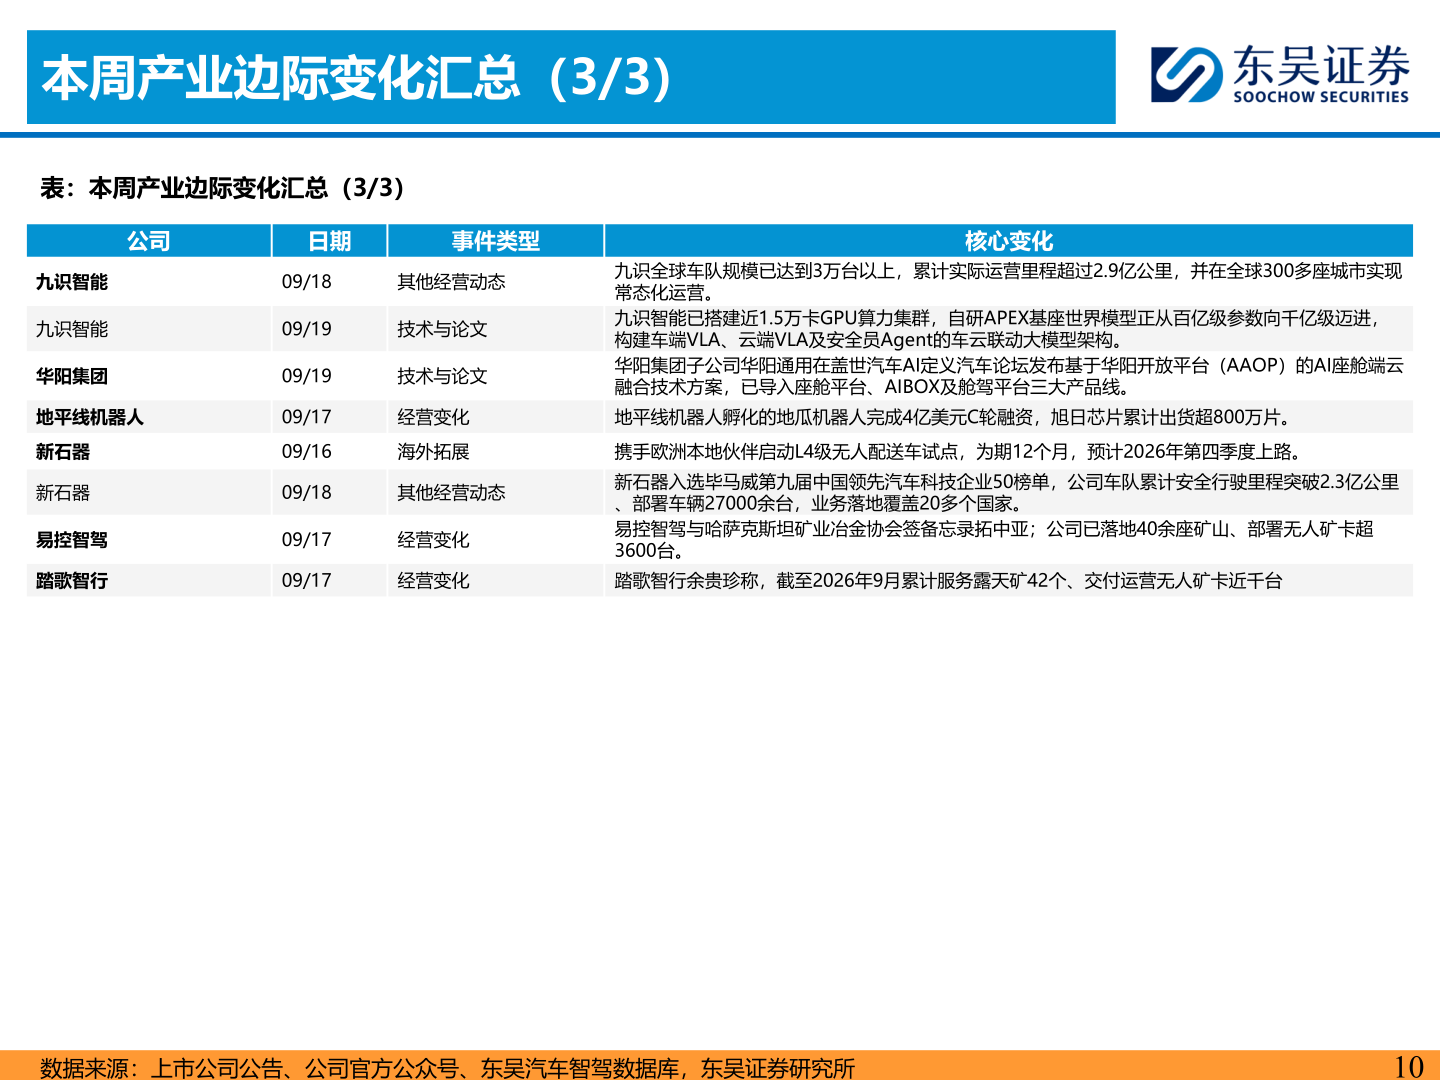Image resolution: width=1440 pixels, height=1080 pixels.
Task: Select the blue banner title 本周产业边际变化汇总（3/3）
Action: (x=358, y=78)
